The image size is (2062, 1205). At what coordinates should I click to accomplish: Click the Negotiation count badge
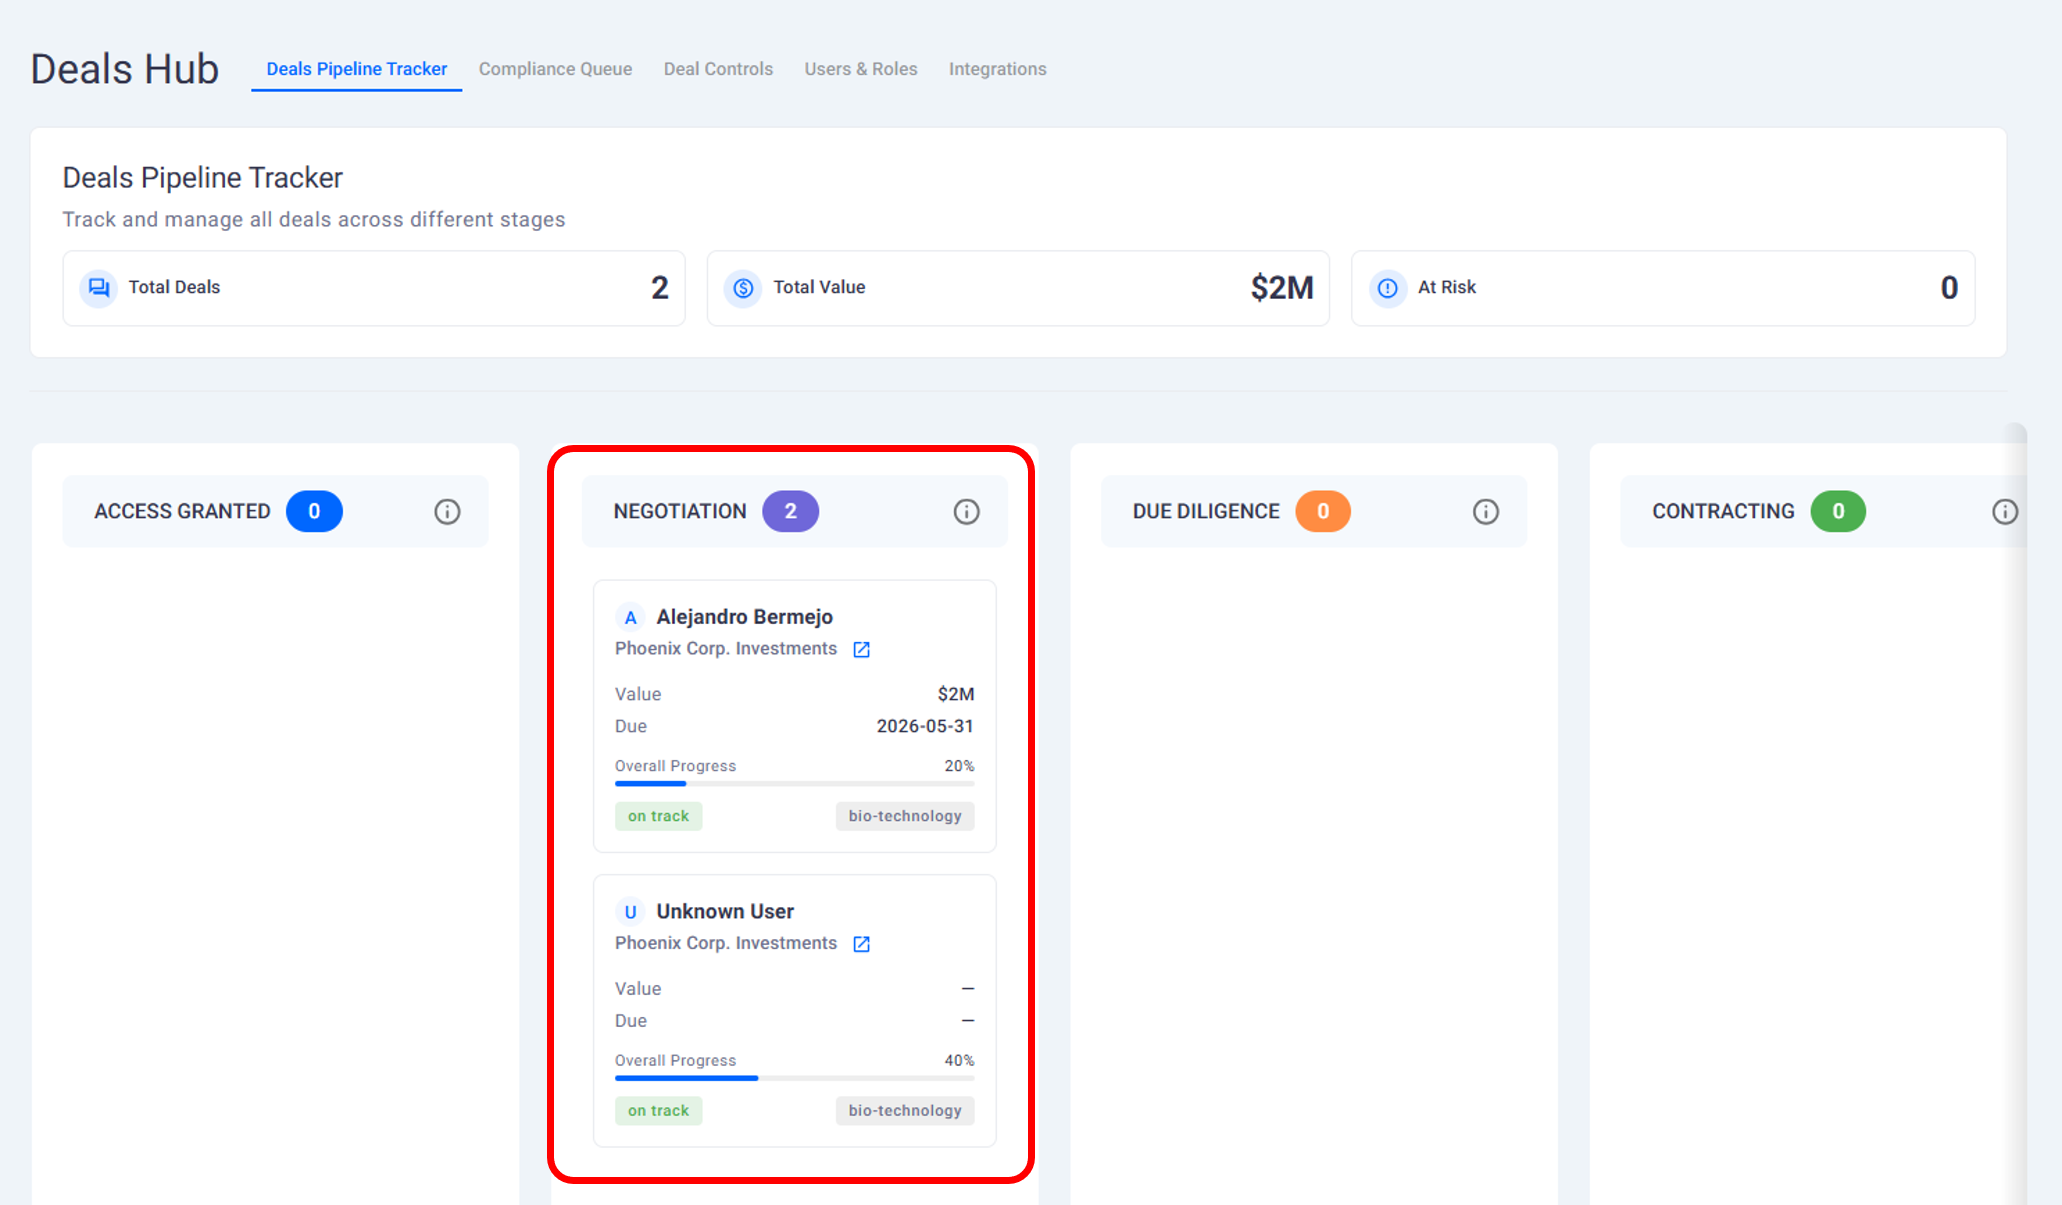click(x=790, y=512)
